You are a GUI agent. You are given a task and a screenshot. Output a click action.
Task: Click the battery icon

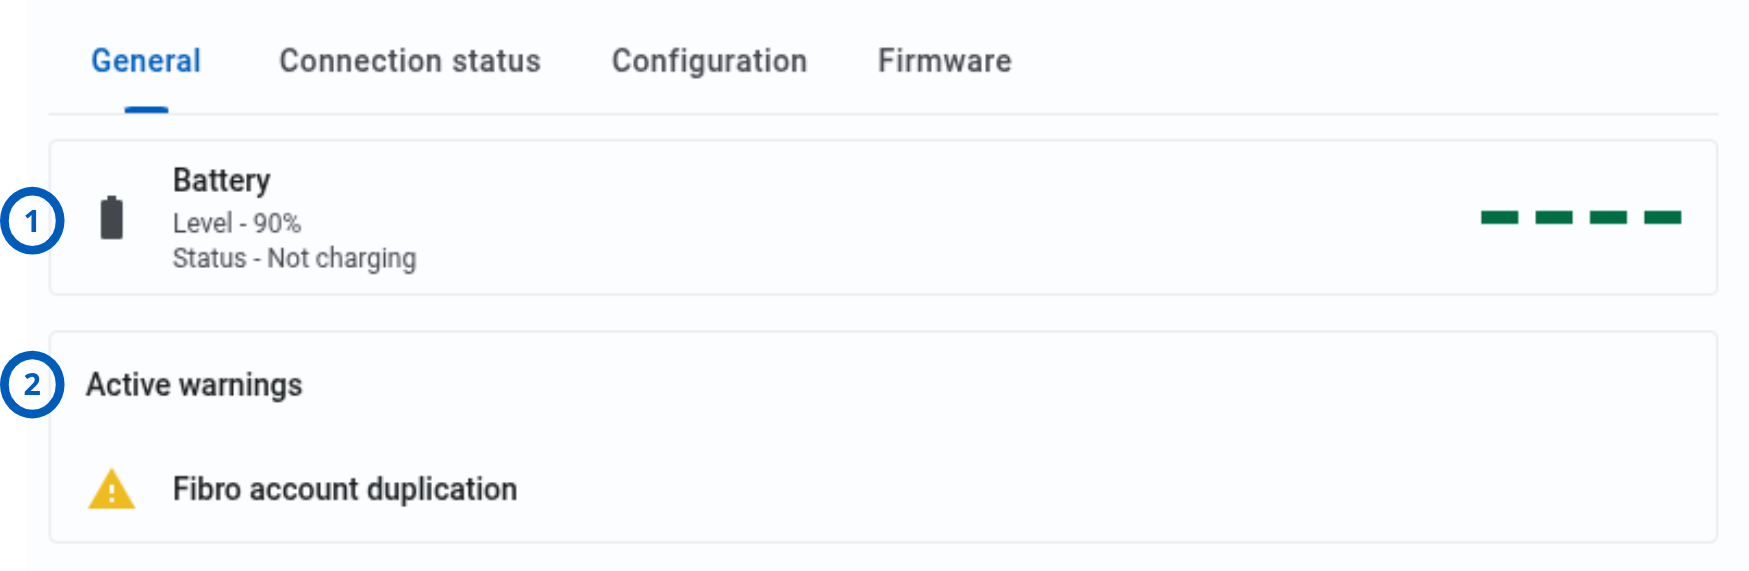tap(112, 217)
